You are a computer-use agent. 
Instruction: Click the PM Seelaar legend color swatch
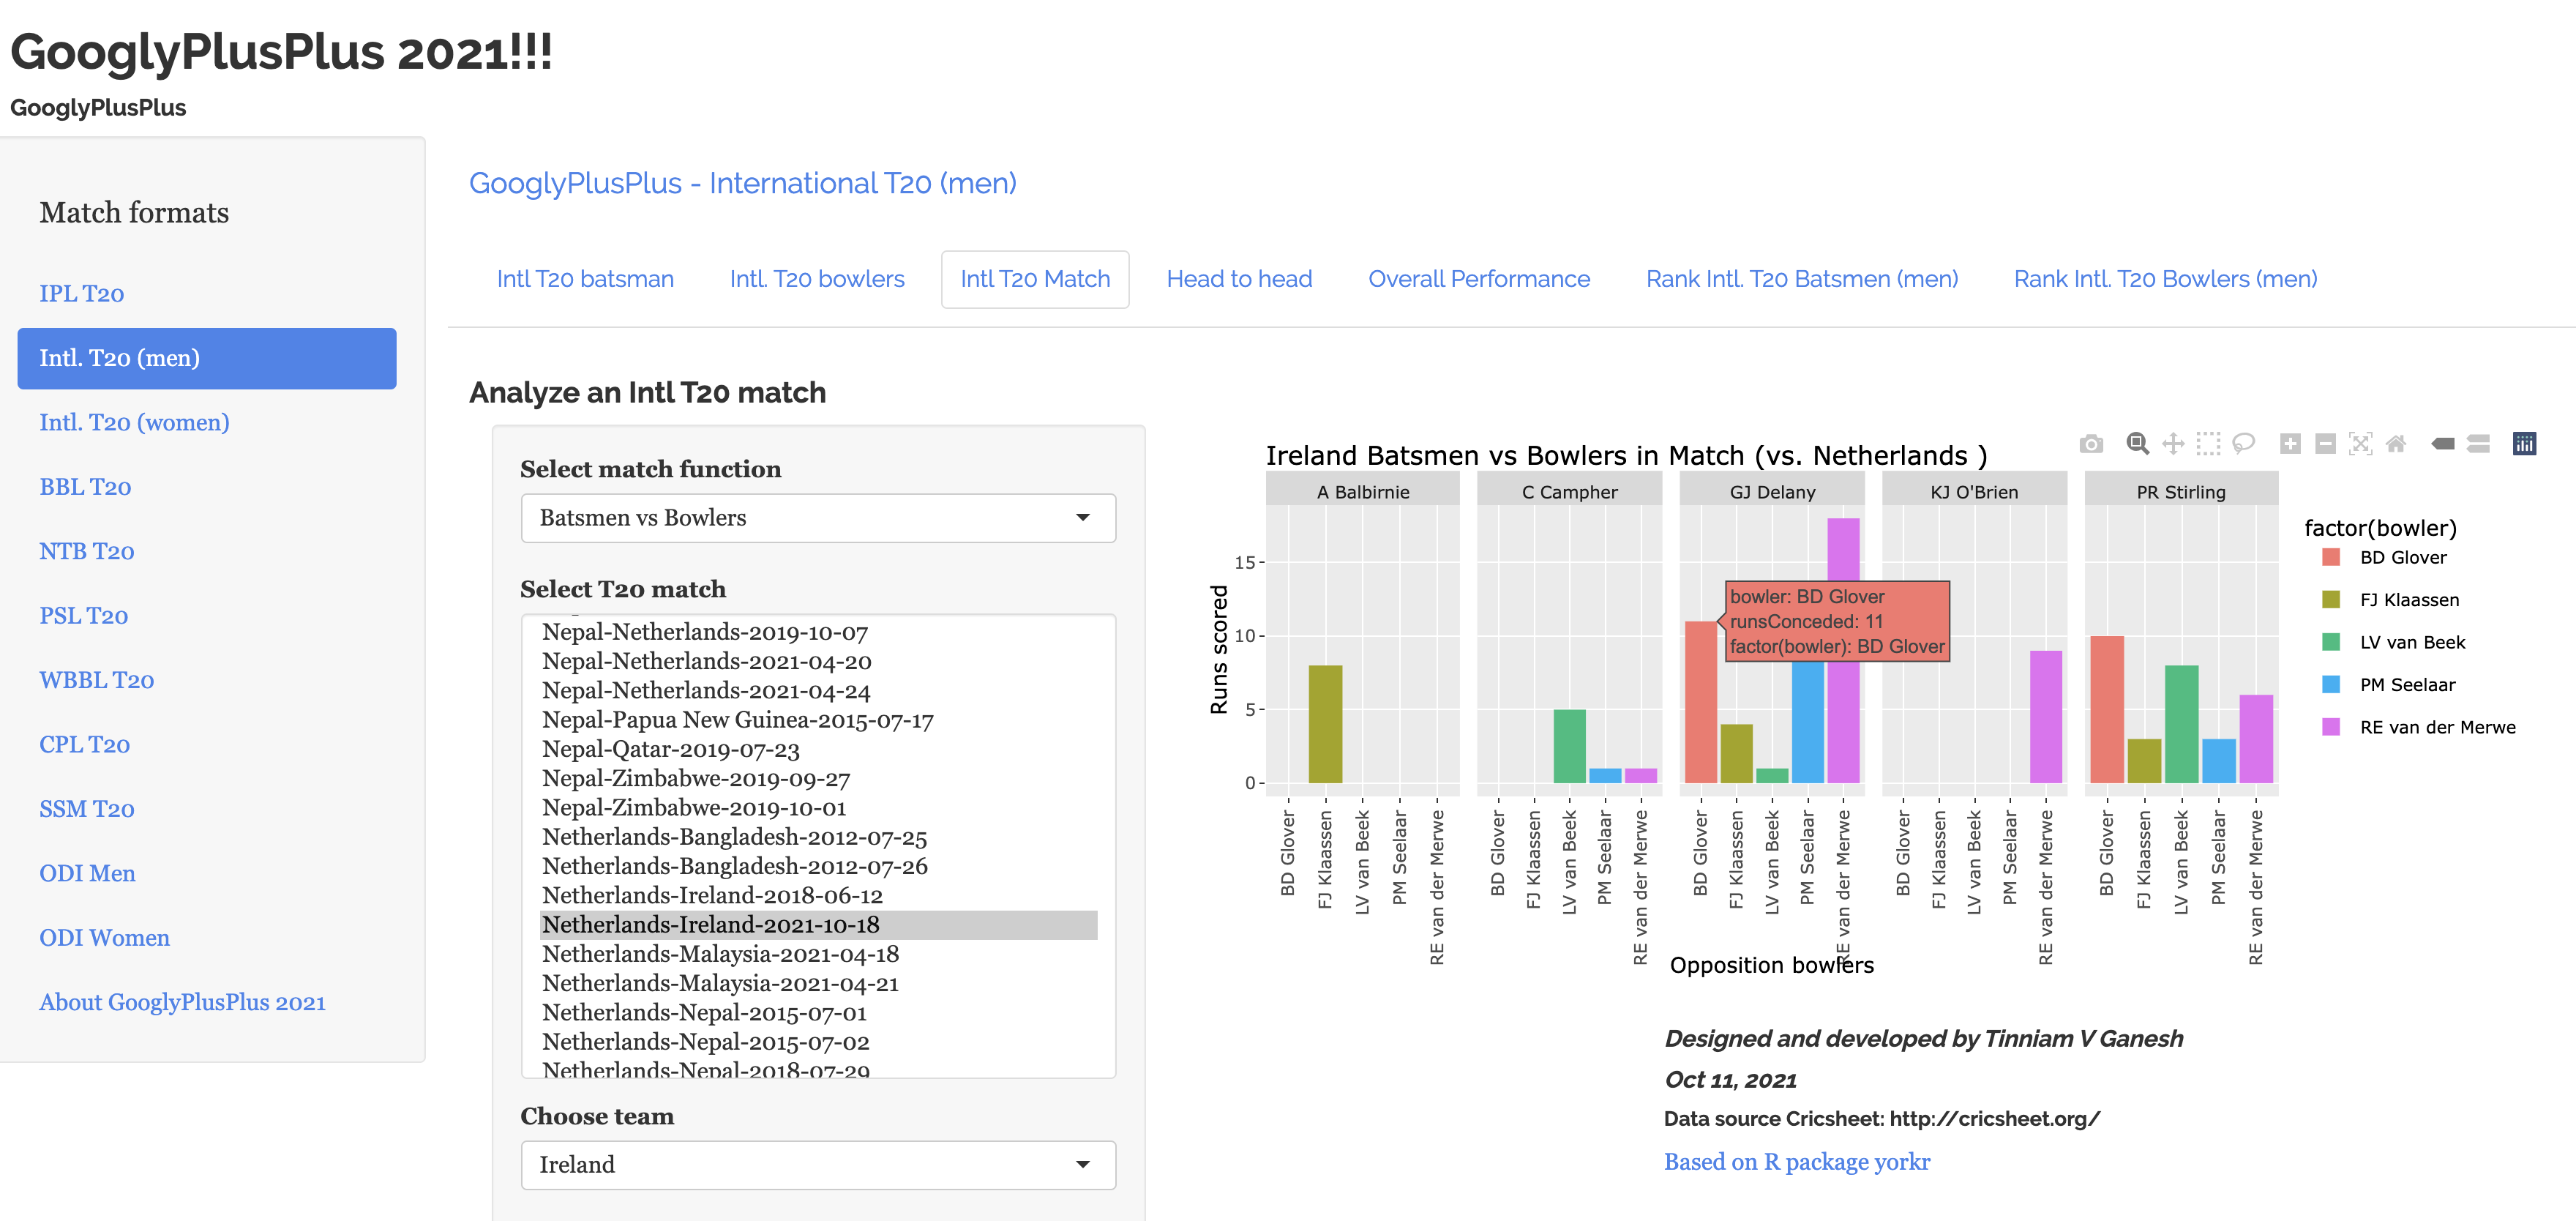click(x=2331, y=685)
